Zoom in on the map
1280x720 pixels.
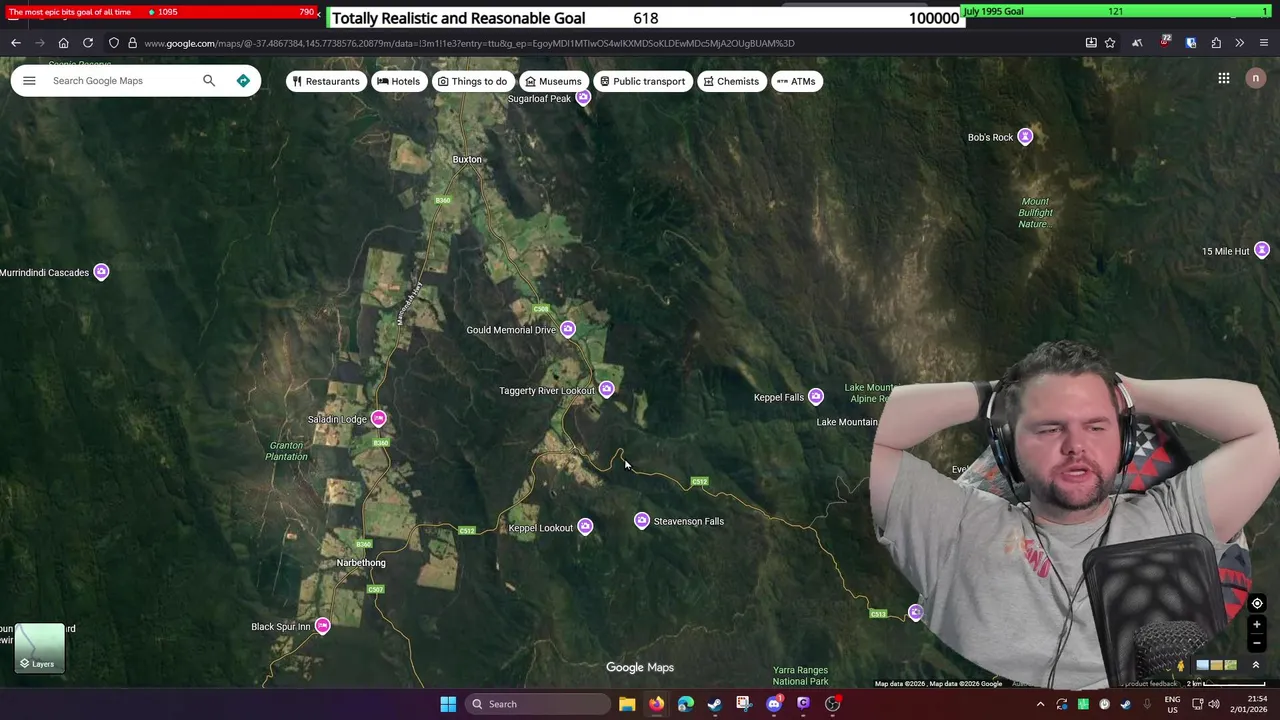[1257, 625]
